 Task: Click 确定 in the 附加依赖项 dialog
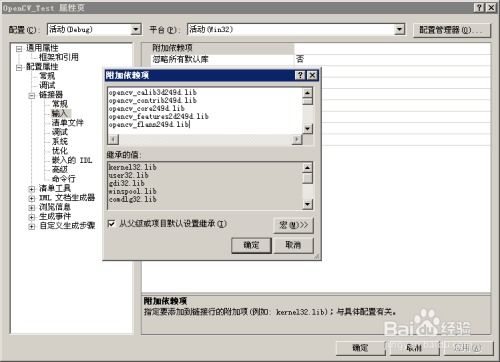click(251, 245)
